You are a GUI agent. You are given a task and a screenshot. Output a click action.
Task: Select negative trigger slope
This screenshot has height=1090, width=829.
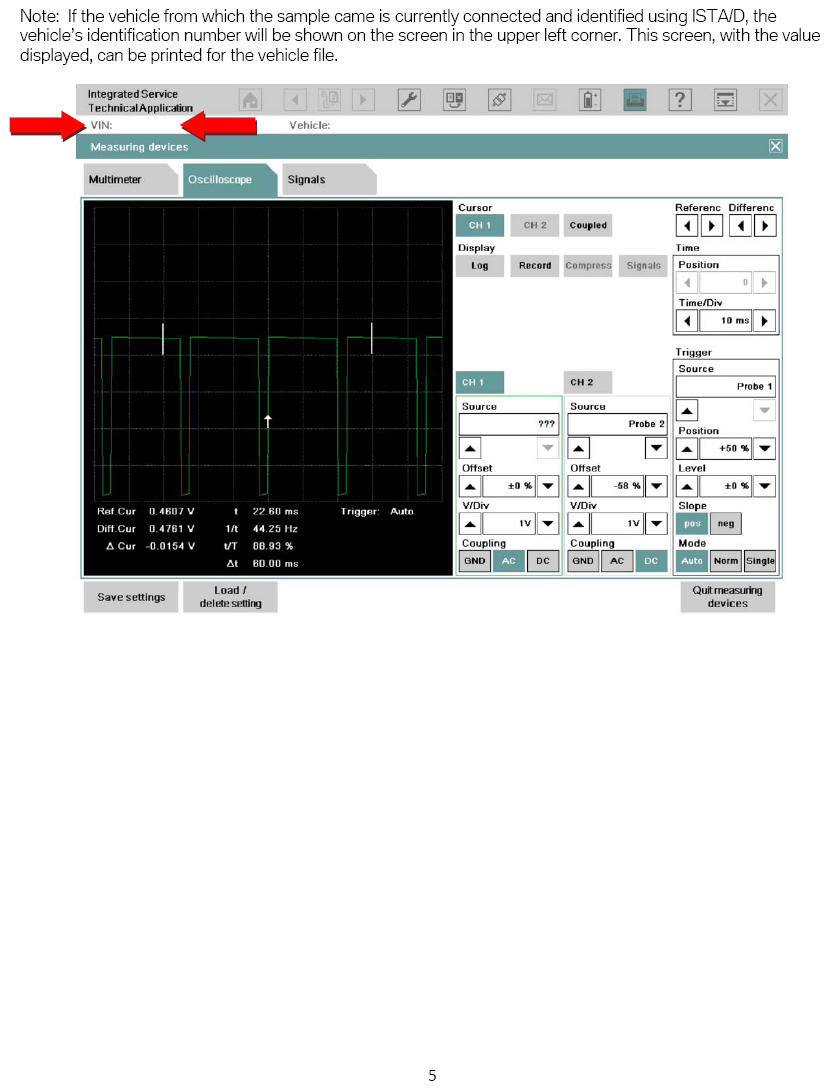[x=725, y=523]
